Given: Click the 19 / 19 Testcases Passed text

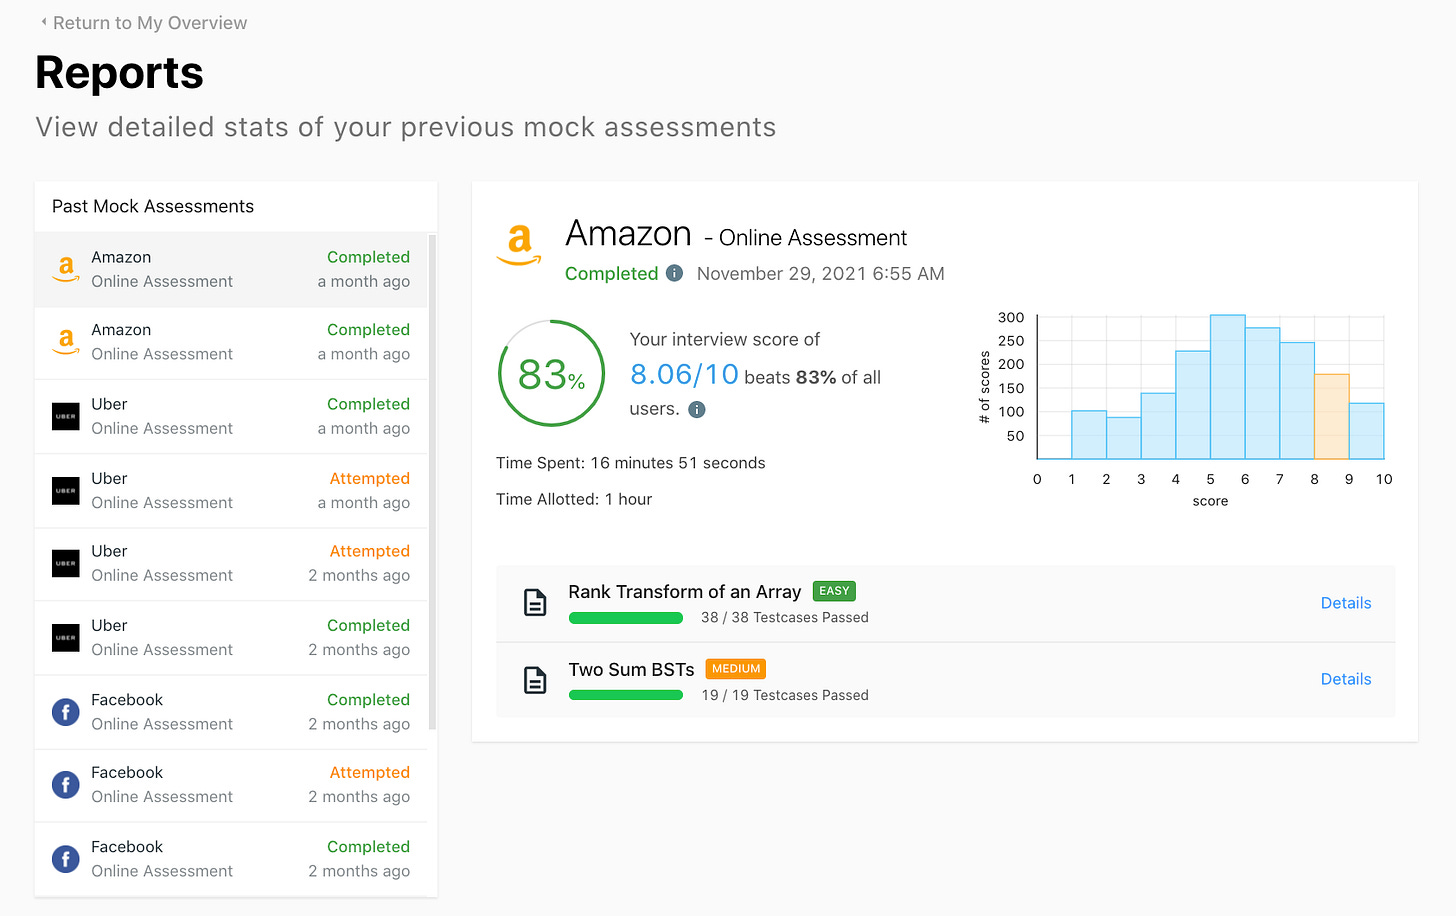Looking at the screenshot, I should click(785, 695).
